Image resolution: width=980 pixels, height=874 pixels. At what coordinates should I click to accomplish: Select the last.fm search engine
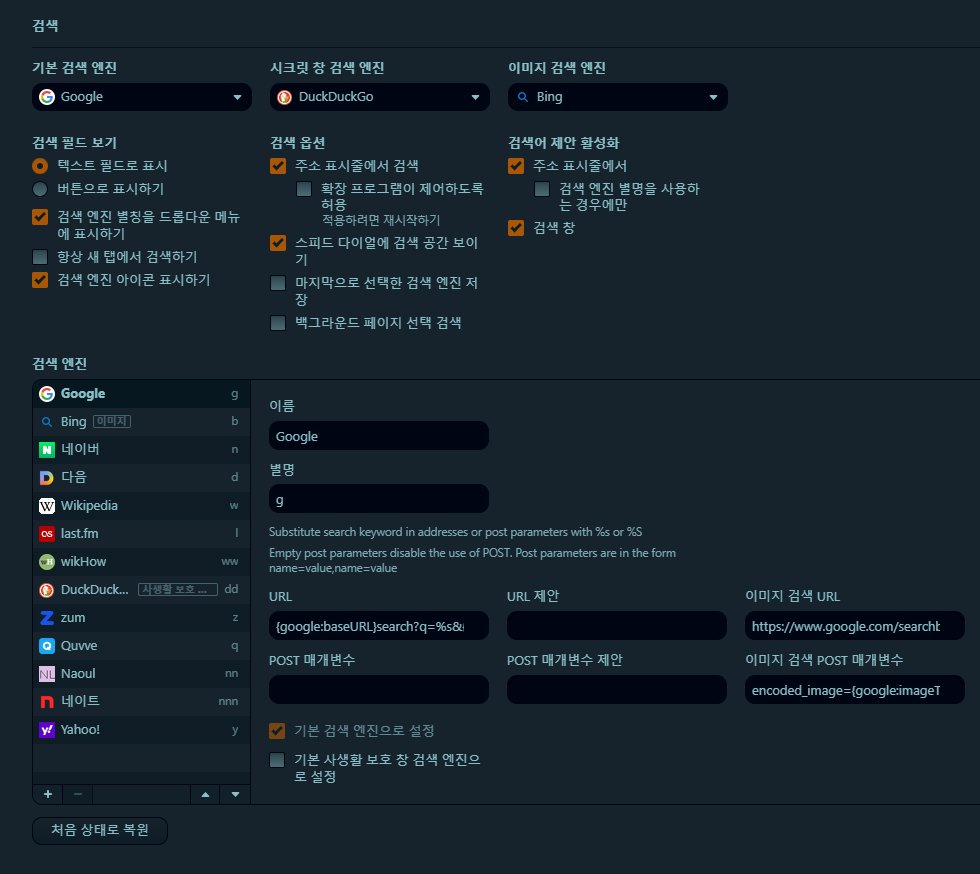(100, 533)
